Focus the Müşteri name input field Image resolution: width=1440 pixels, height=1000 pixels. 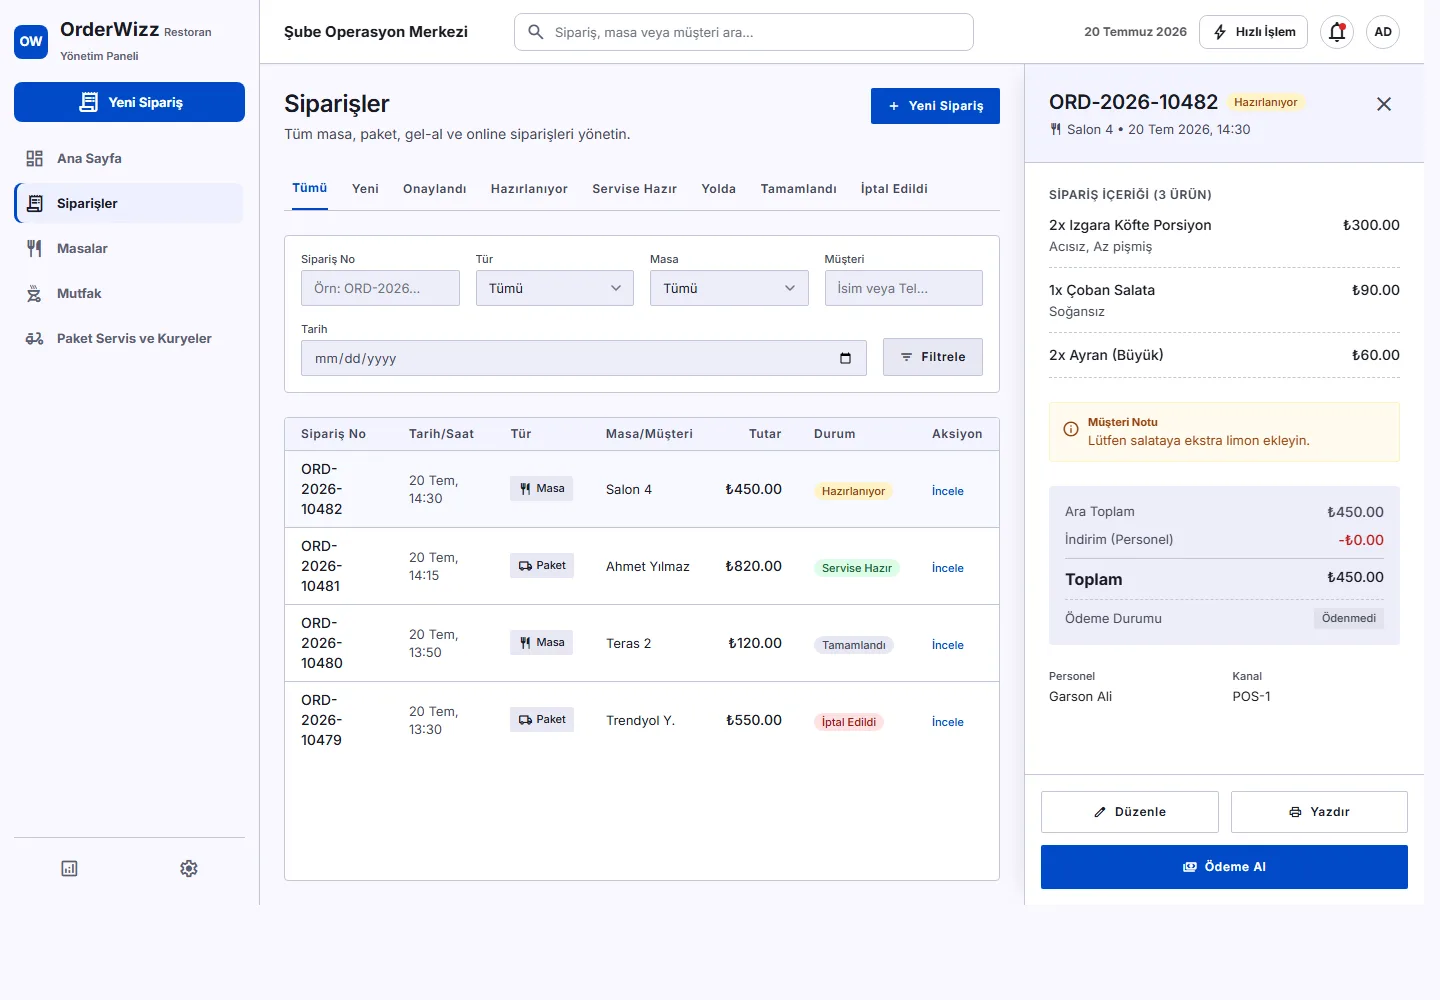903,288
